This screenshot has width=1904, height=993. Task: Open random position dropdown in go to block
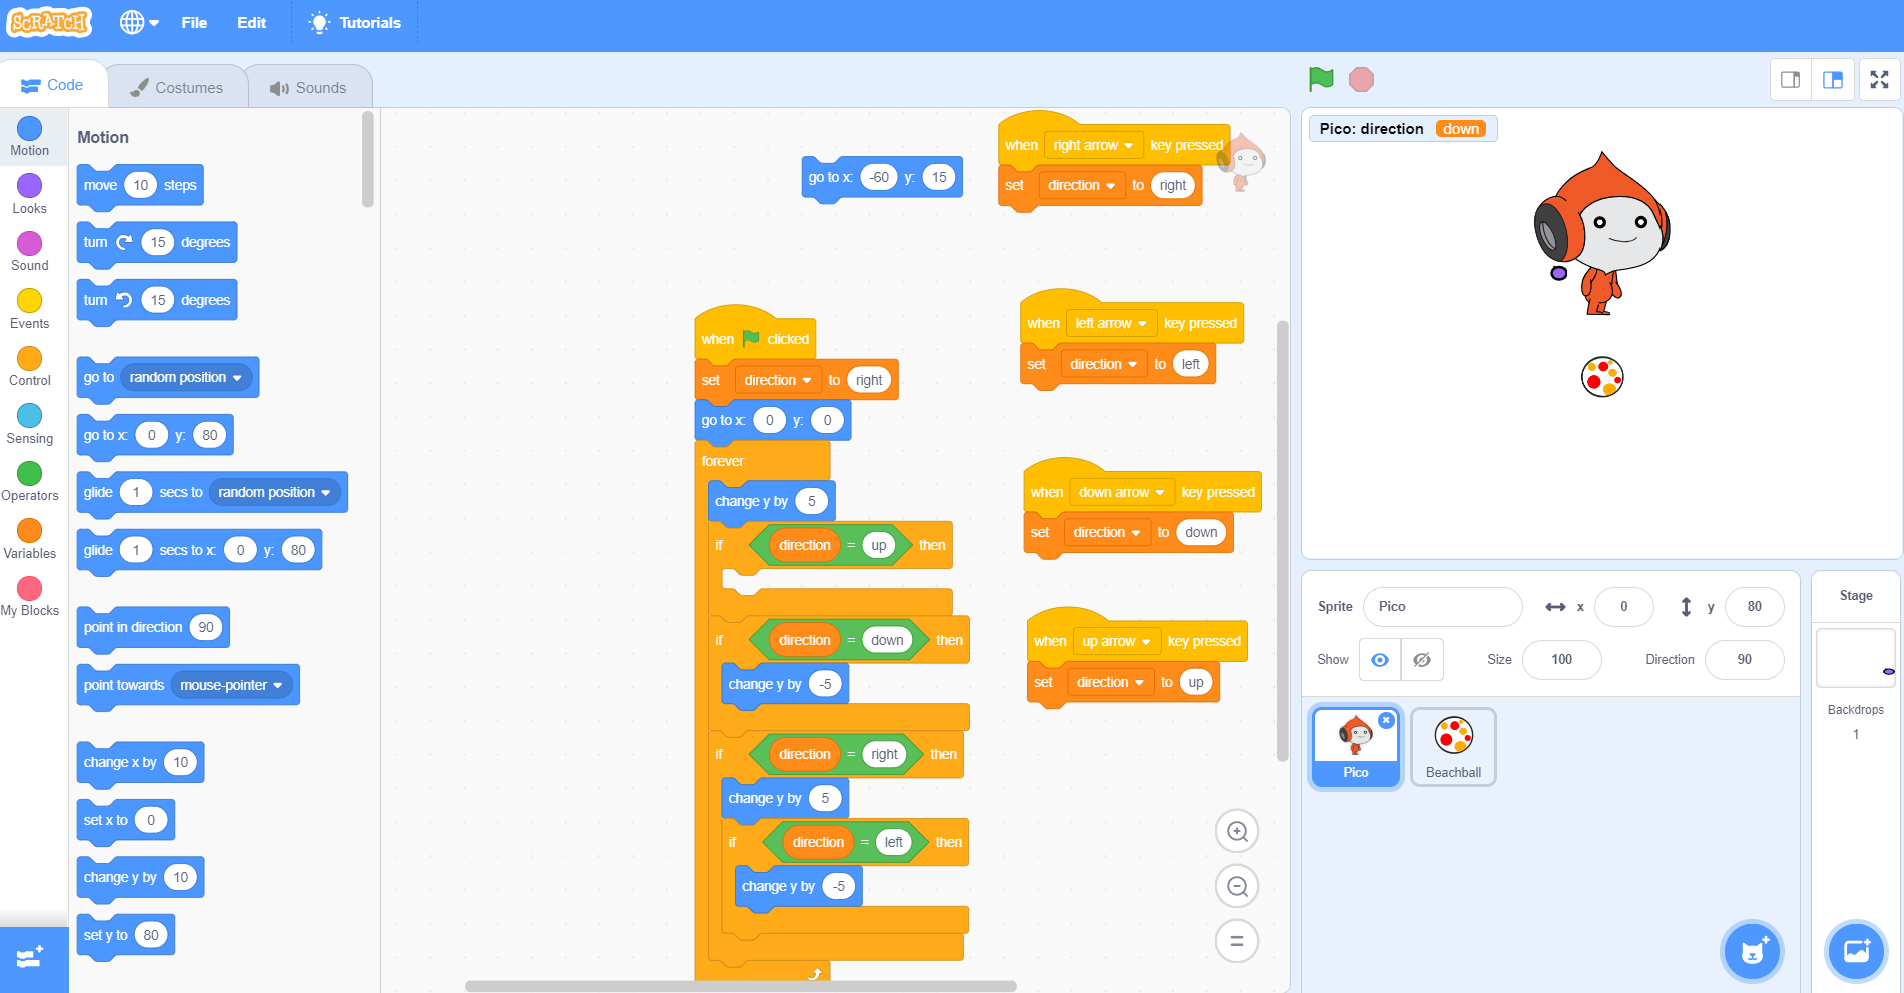tap(186, 377)
